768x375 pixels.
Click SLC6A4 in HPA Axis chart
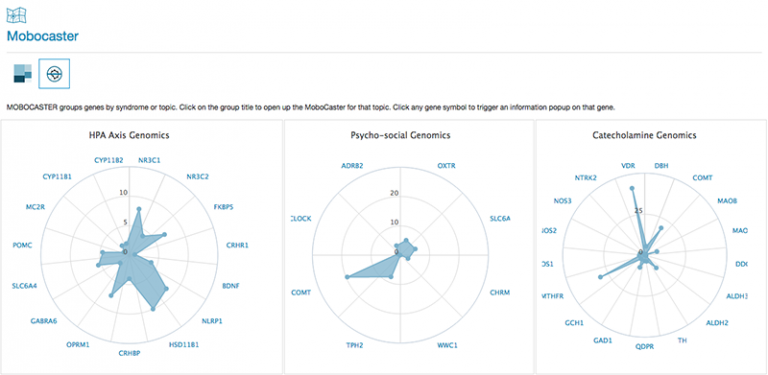24,285
